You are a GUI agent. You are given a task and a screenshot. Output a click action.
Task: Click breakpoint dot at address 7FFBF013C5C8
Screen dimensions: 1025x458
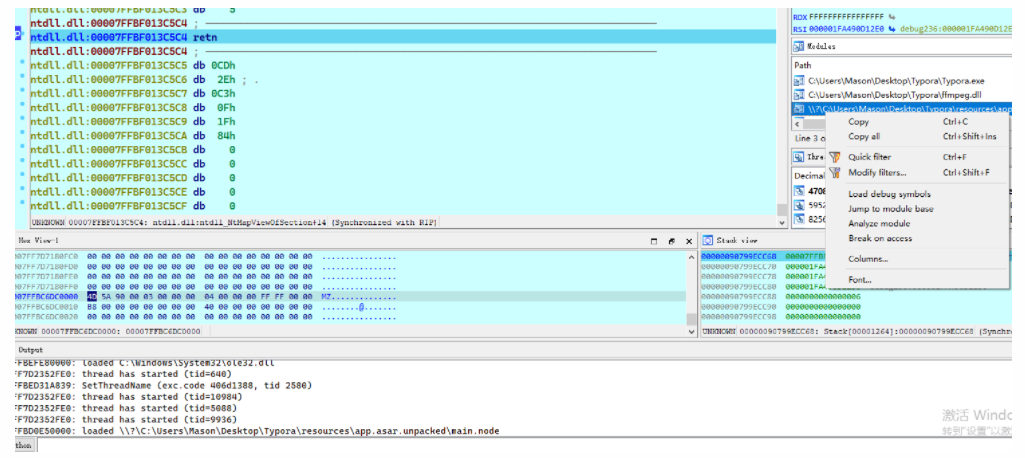pos(23,106)
